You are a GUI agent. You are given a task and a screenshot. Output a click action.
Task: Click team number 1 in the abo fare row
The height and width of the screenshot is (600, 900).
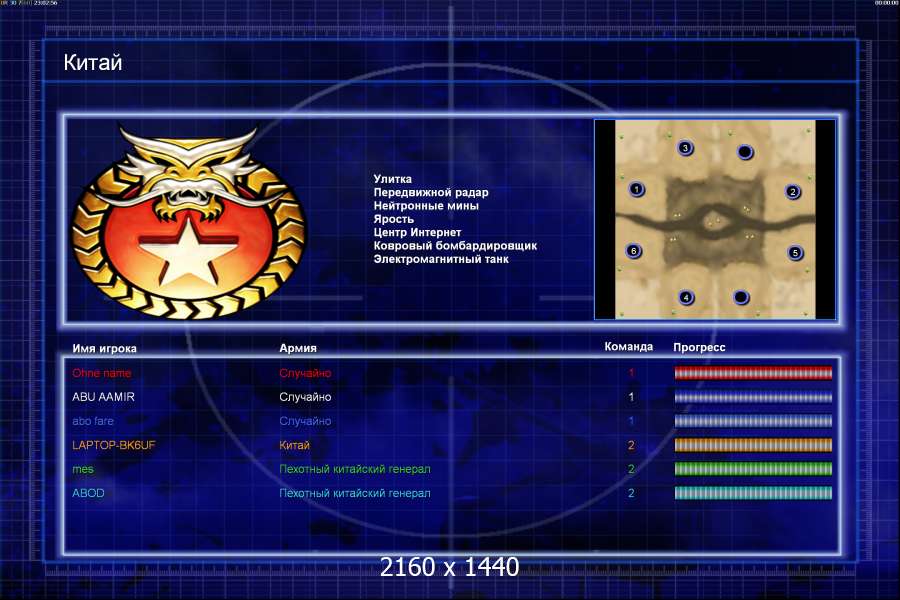point(631,421)
